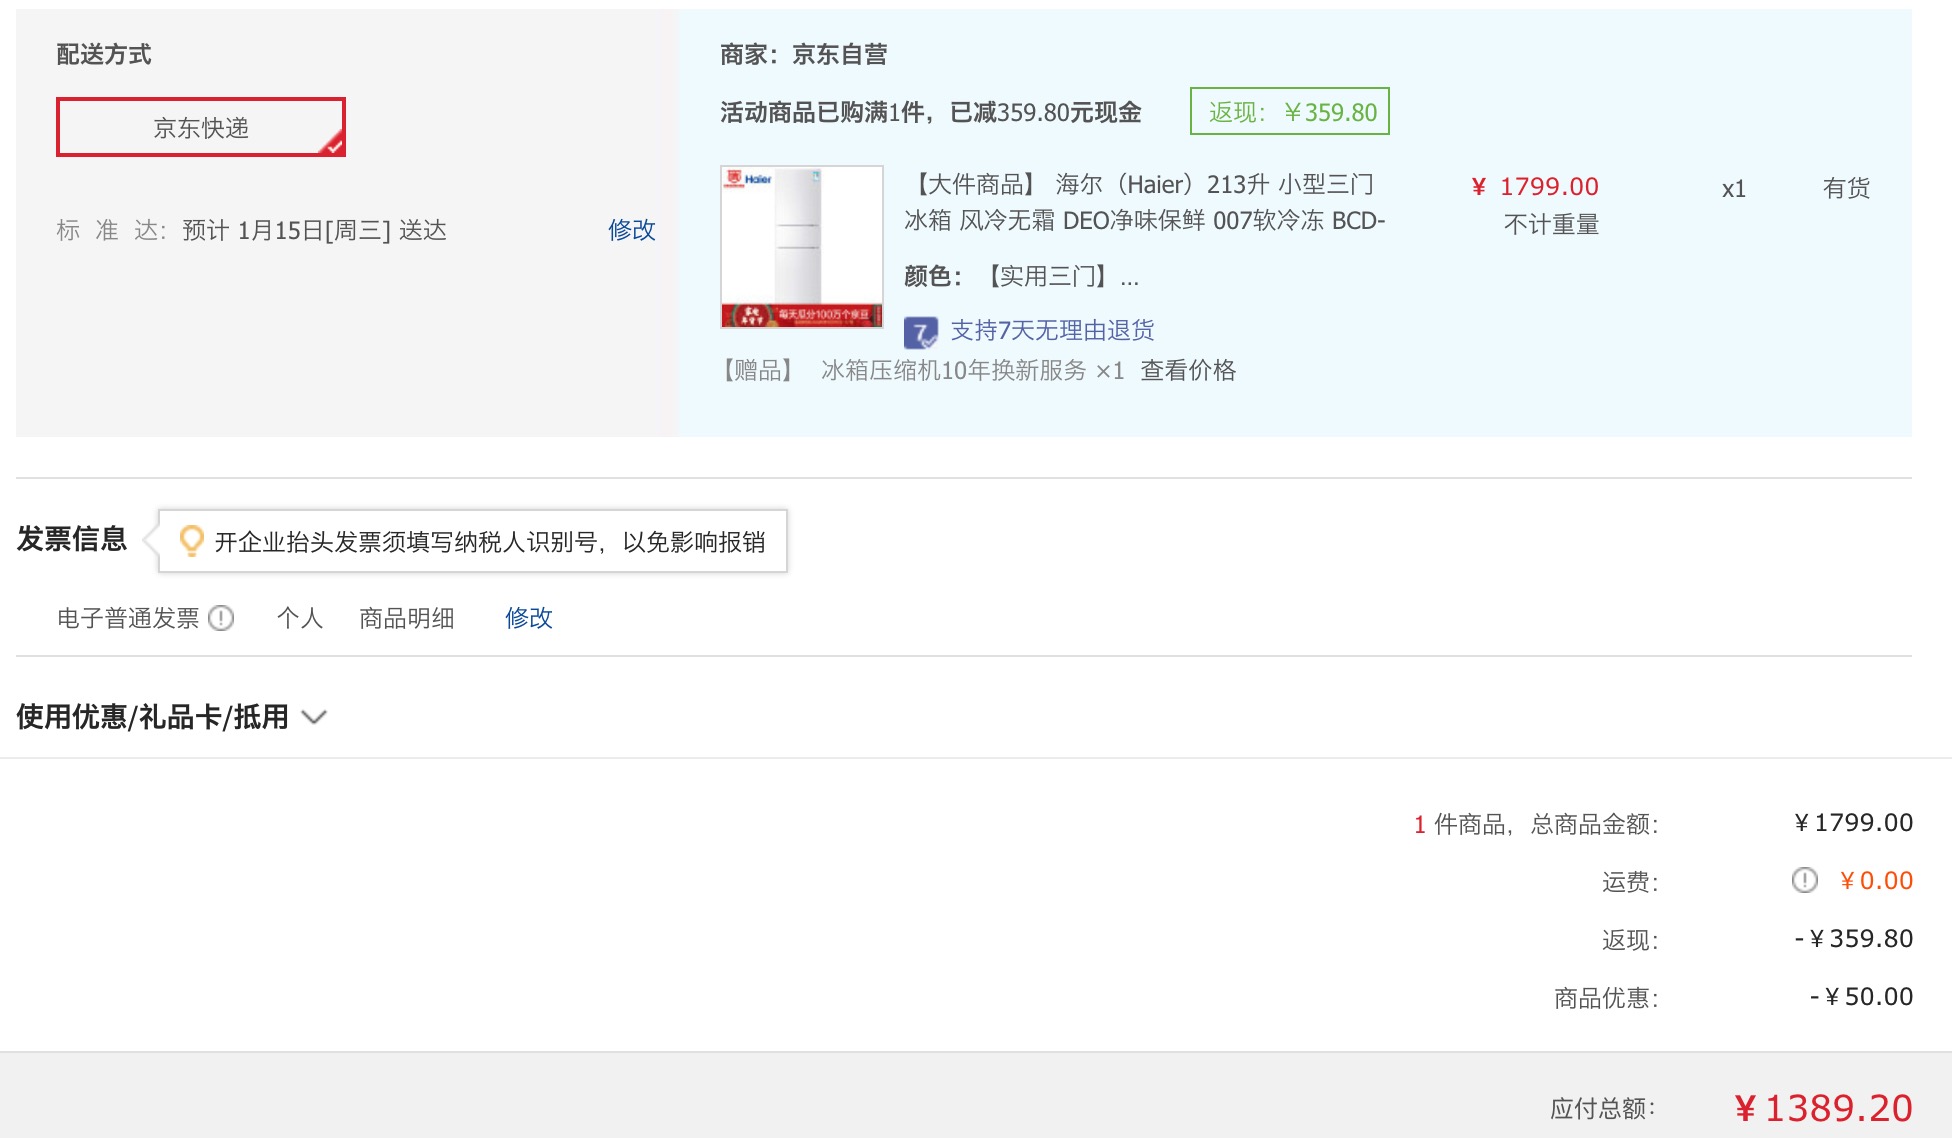Click the lightbulb tip icon
Image resolution: width=1952 pixels, height=1138 pixels.
(191, 541)
